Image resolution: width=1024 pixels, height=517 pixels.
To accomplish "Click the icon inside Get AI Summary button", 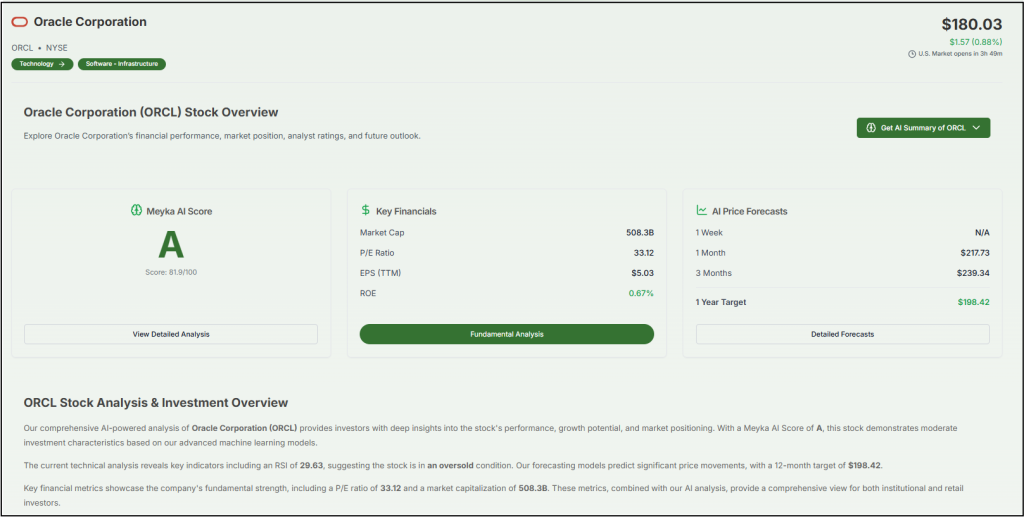I will tap(871, 128).
